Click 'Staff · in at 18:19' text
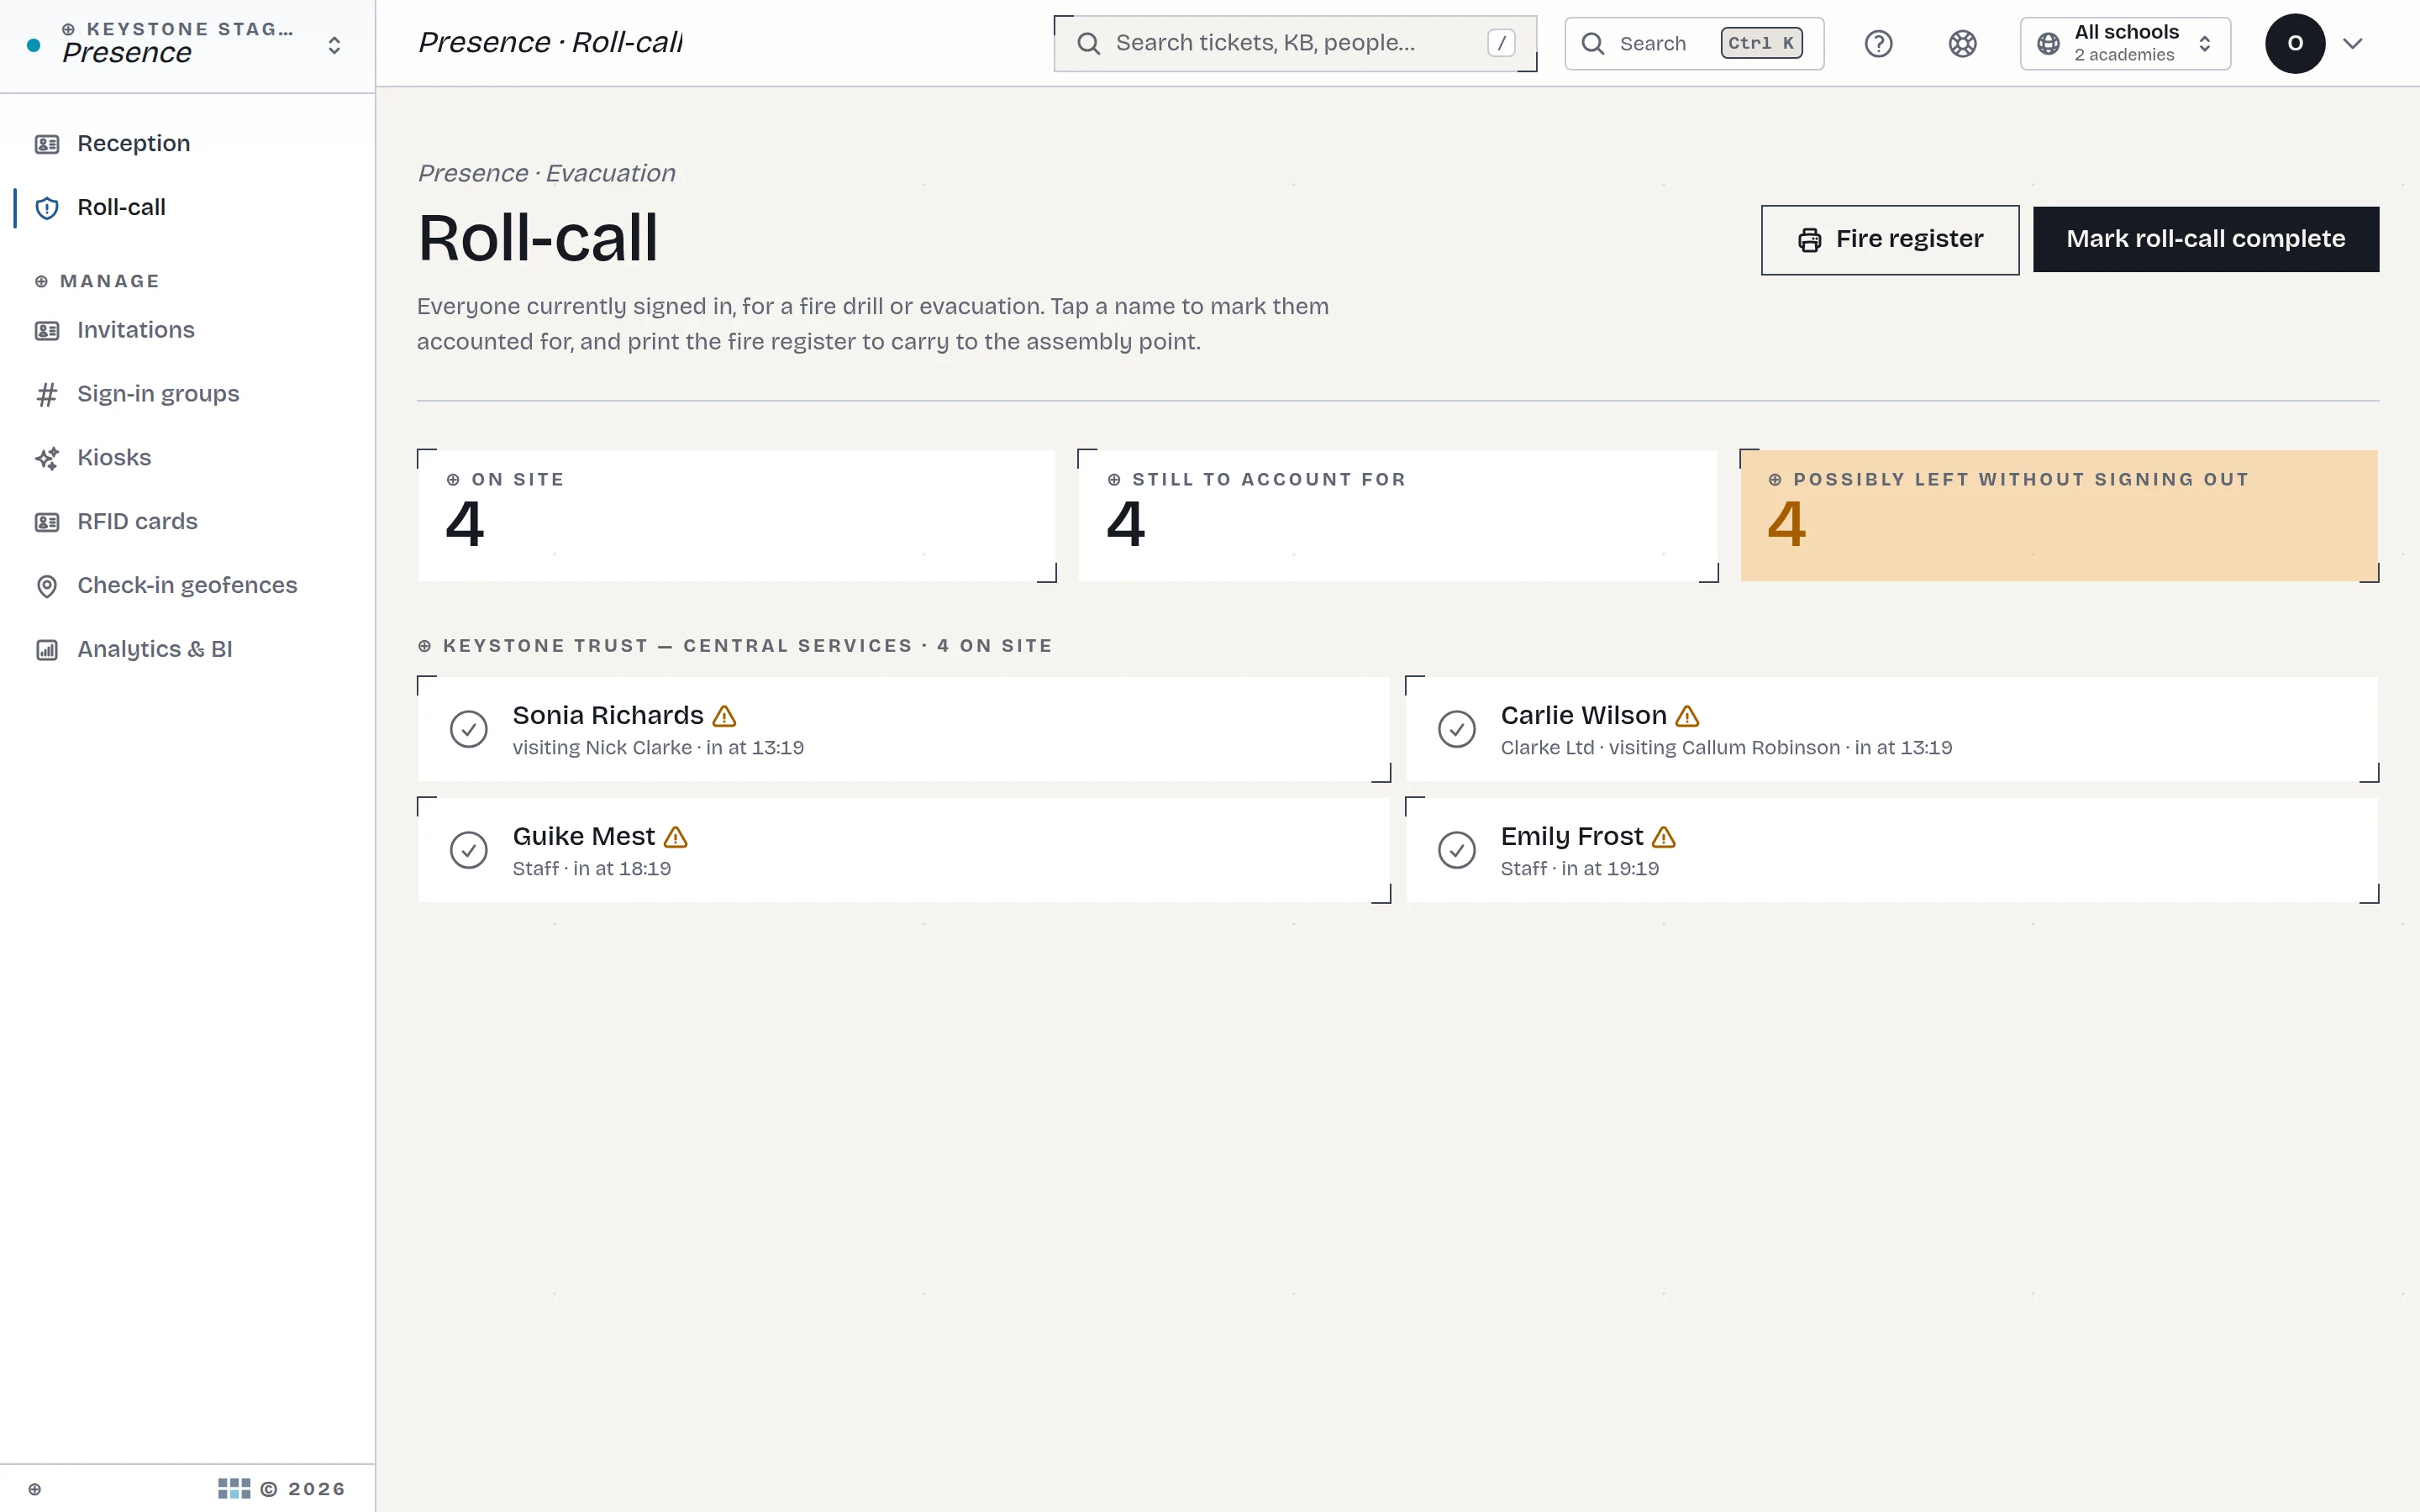 pos(592,870)
